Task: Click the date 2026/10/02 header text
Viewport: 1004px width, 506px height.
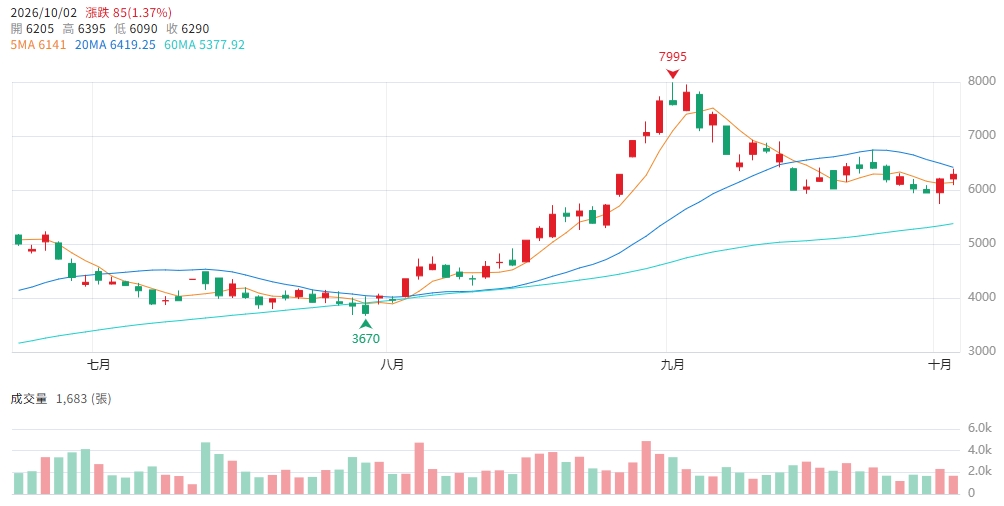Action: click(44, 13)
